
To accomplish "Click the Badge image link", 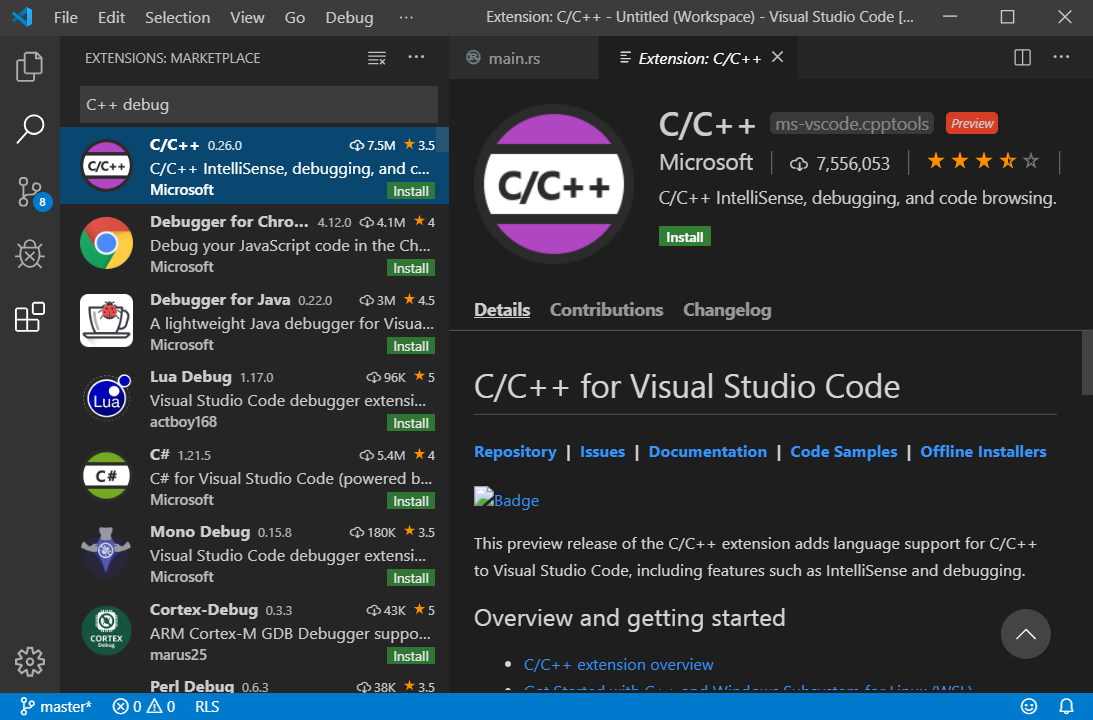I will [506, 498].
